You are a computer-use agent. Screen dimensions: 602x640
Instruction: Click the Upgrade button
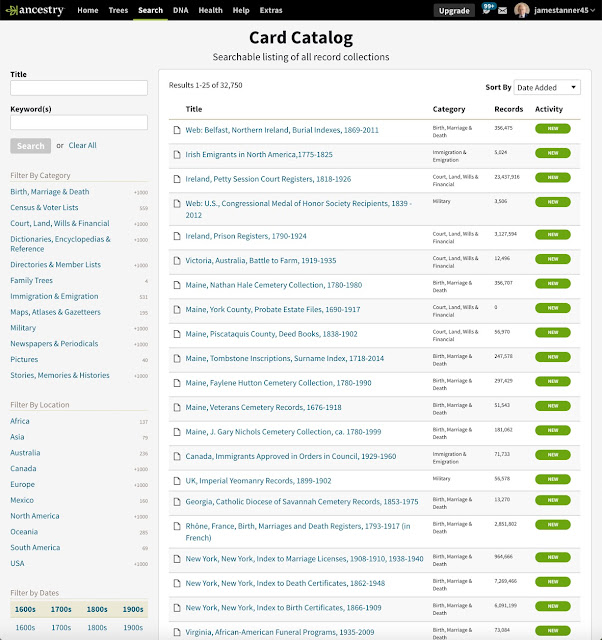(x=454, y=11)
